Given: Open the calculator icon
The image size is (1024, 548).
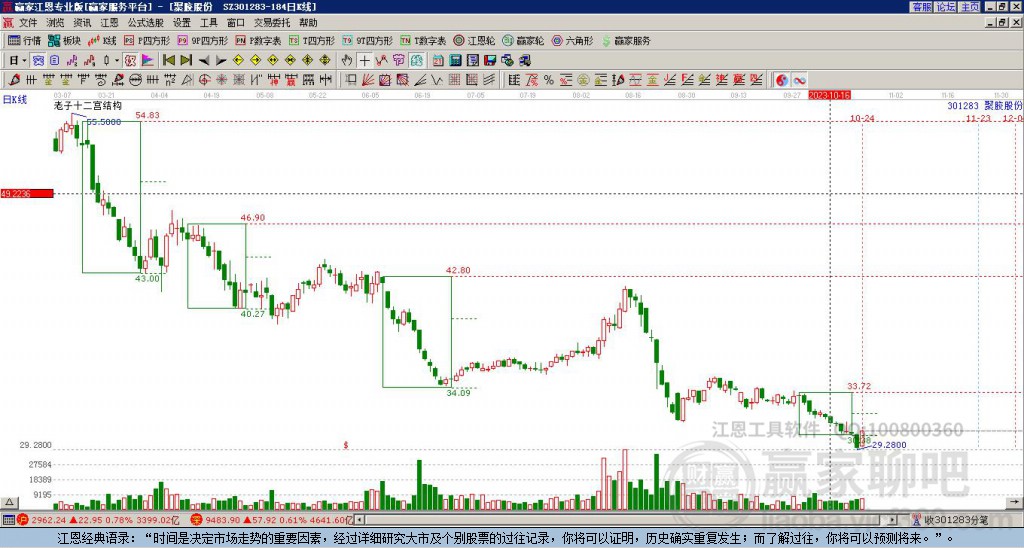Looking at the screenshot, I should pos(455,61).
